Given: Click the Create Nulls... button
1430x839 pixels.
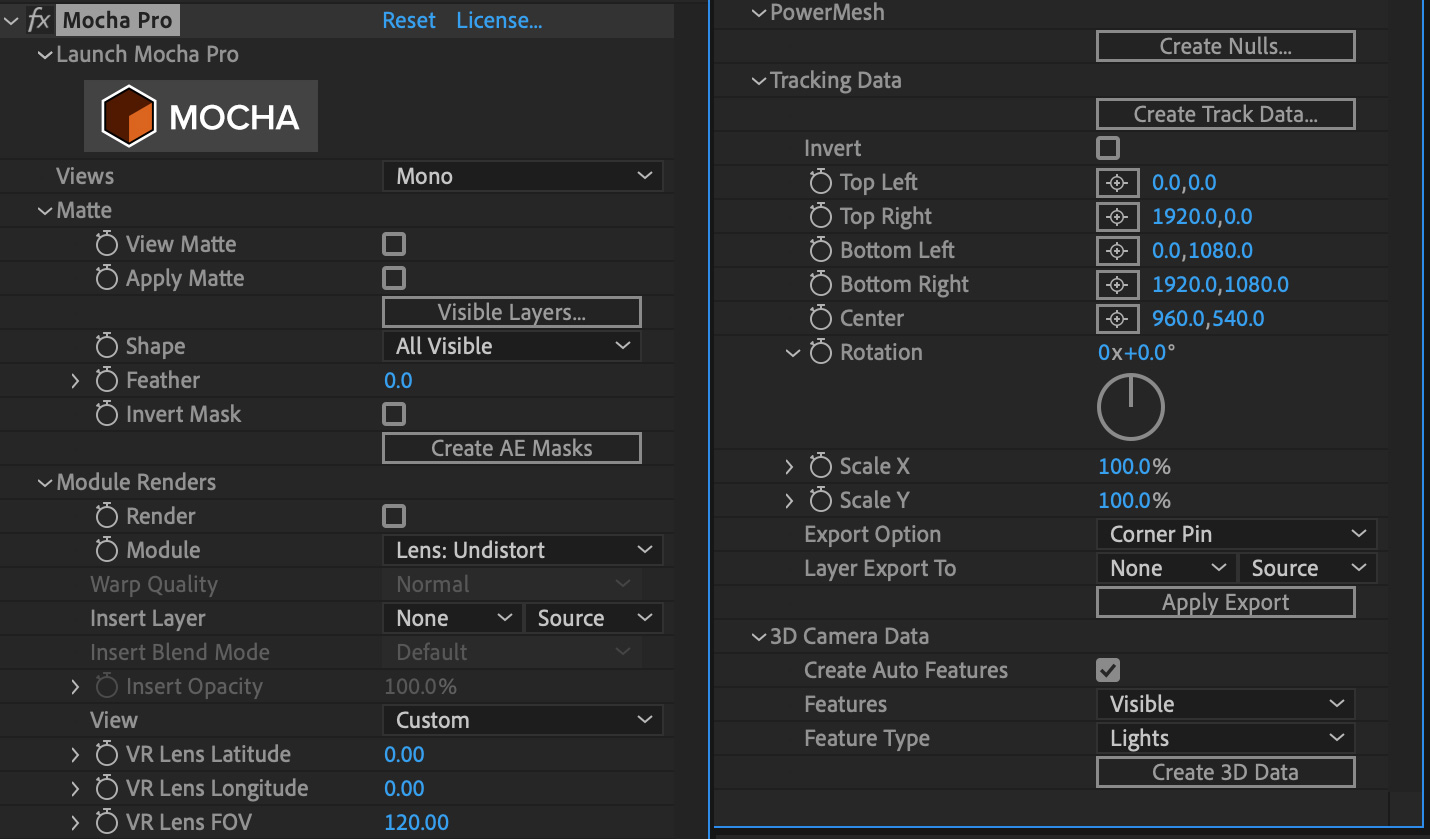Looking at the screenshot, I should pos(1226,46).
